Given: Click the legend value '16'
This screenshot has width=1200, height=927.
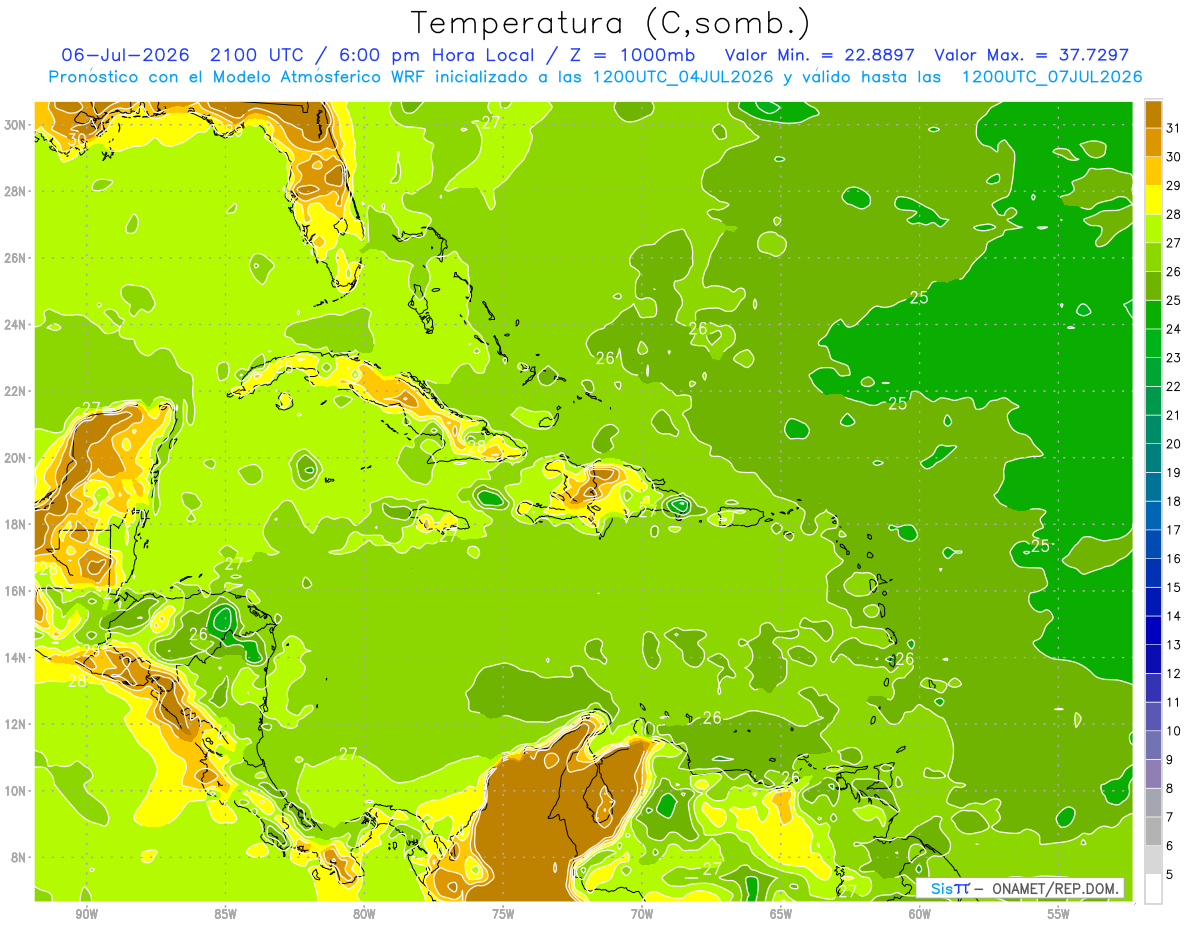Looking at the screenshot, I should tap(1174, 558).
